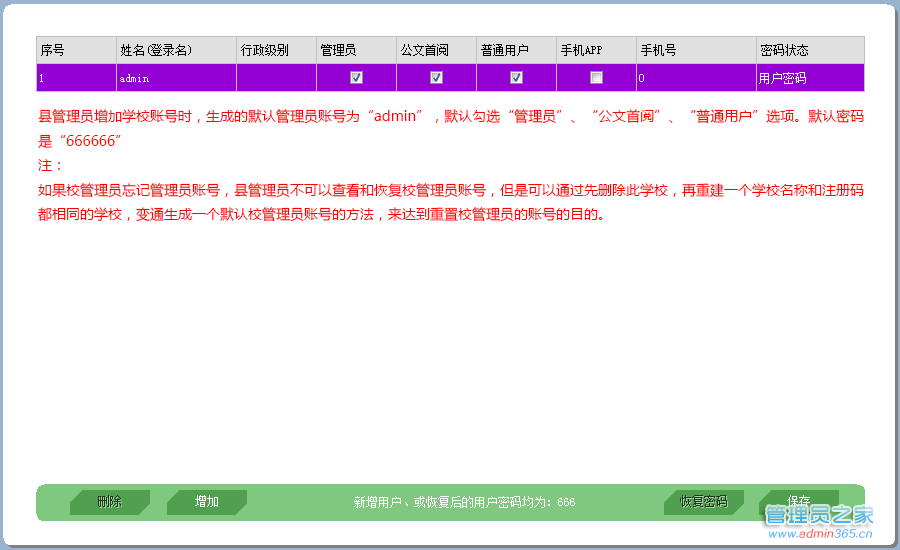Click the 增加 button
Viewport: 900px width, 550px height.
pyautogui.click(x=207, y=502)
